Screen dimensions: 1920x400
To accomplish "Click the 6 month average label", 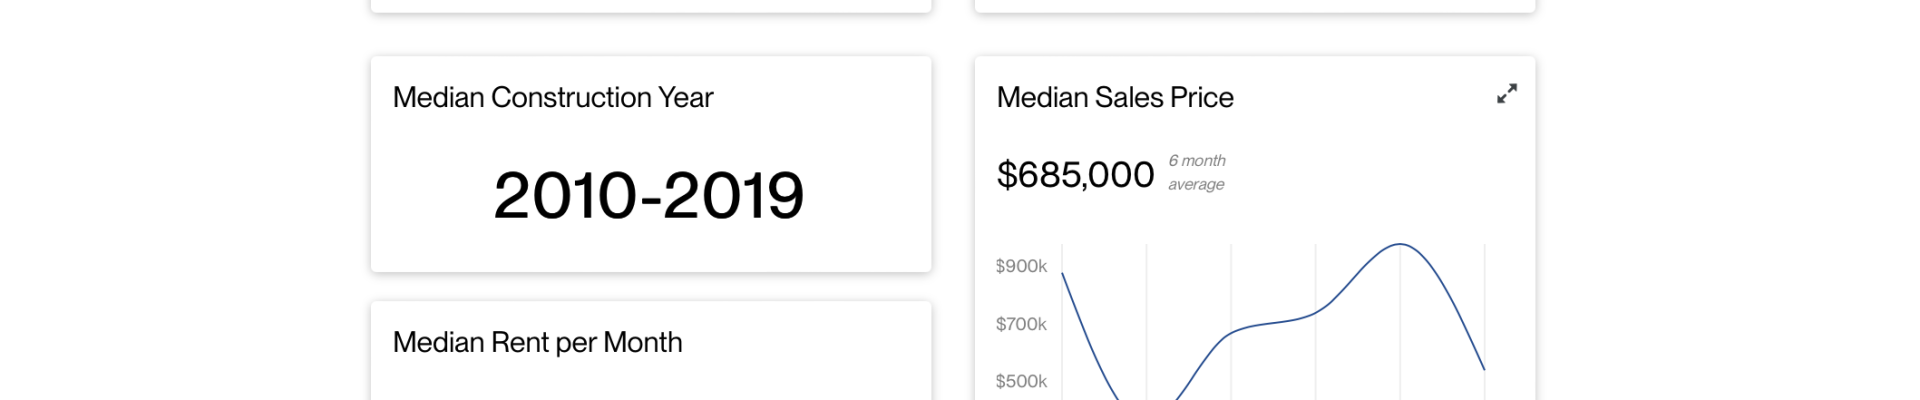I will coord(1197,172).
